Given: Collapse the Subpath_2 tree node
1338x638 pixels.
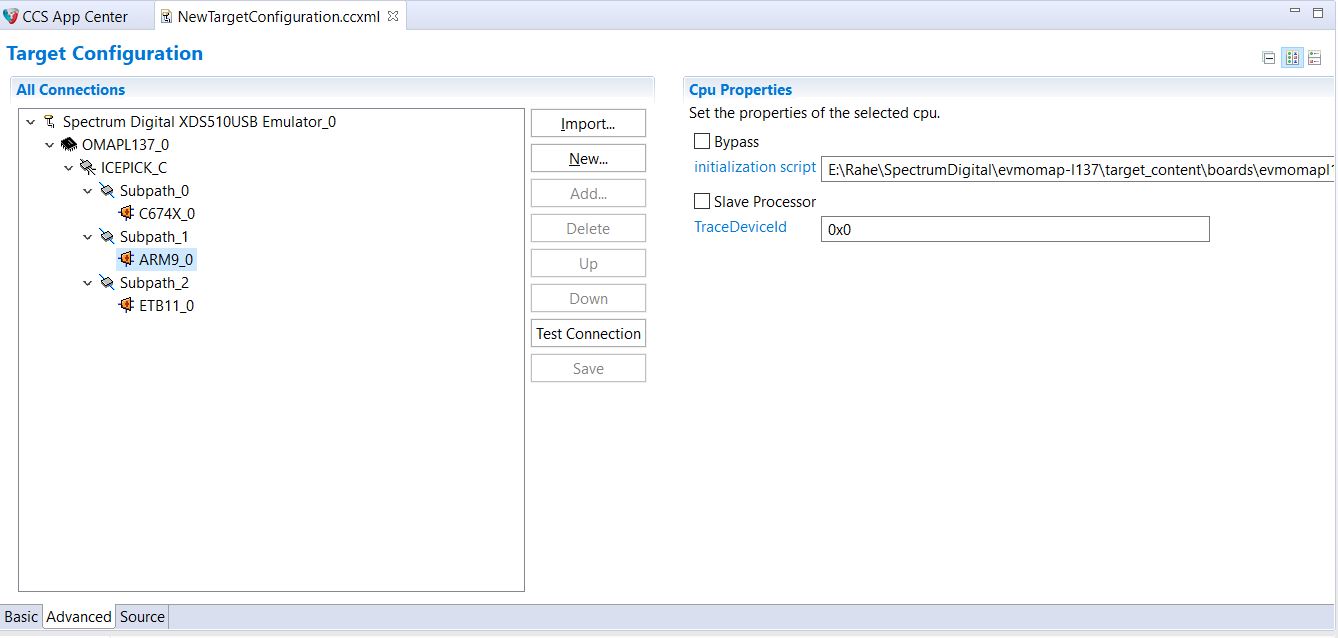Looking at the screenshot, I should pyautogui.click(x=88, y=283).
